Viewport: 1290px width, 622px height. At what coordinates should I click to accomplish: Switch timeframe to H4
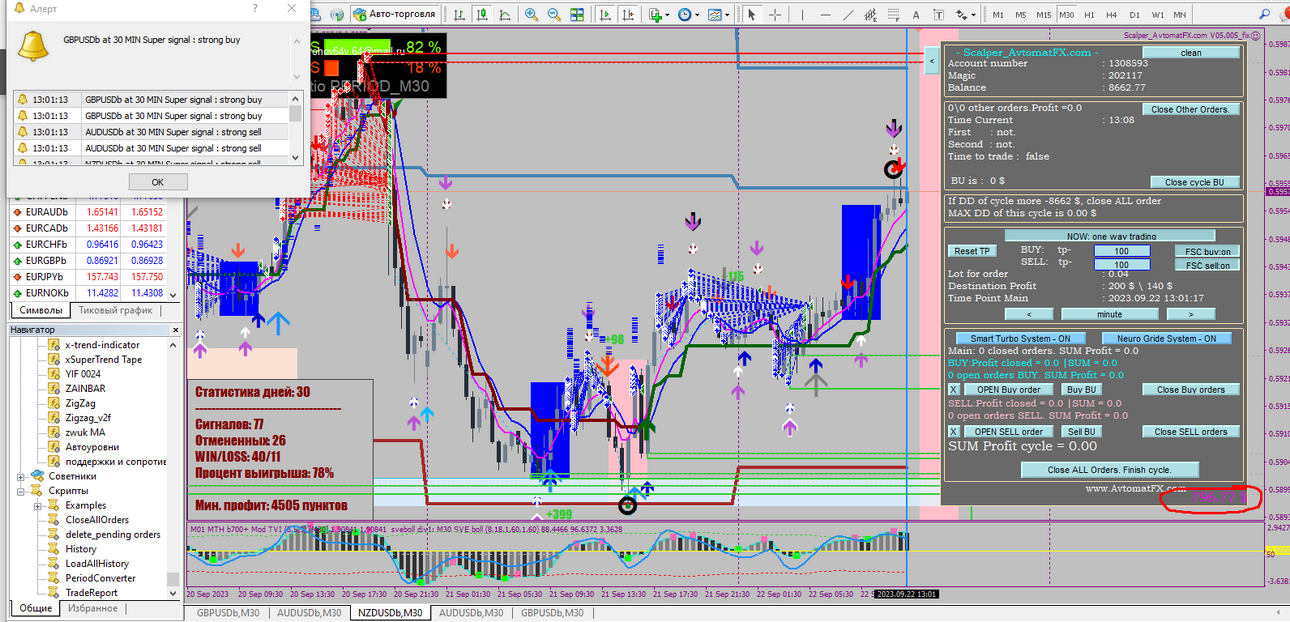click(1111, 15)
